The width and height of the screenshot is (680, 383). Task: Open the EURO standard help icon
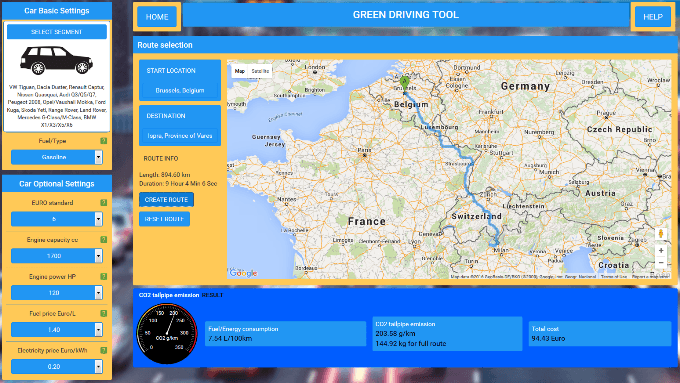(x=104, y=203)
